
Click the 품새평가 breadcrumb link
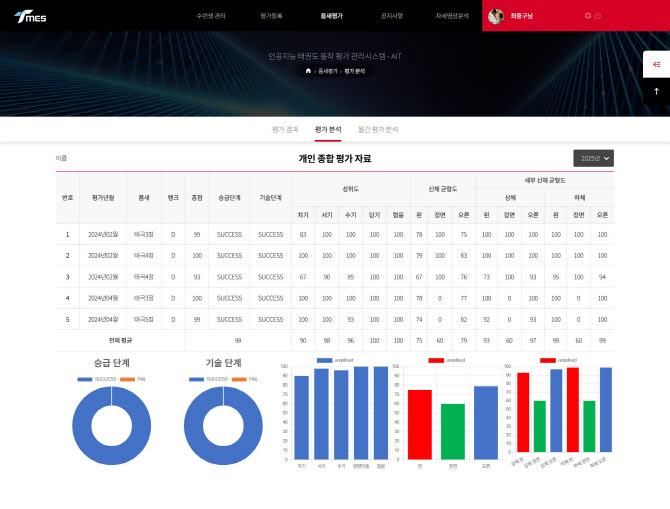(327, 71)
